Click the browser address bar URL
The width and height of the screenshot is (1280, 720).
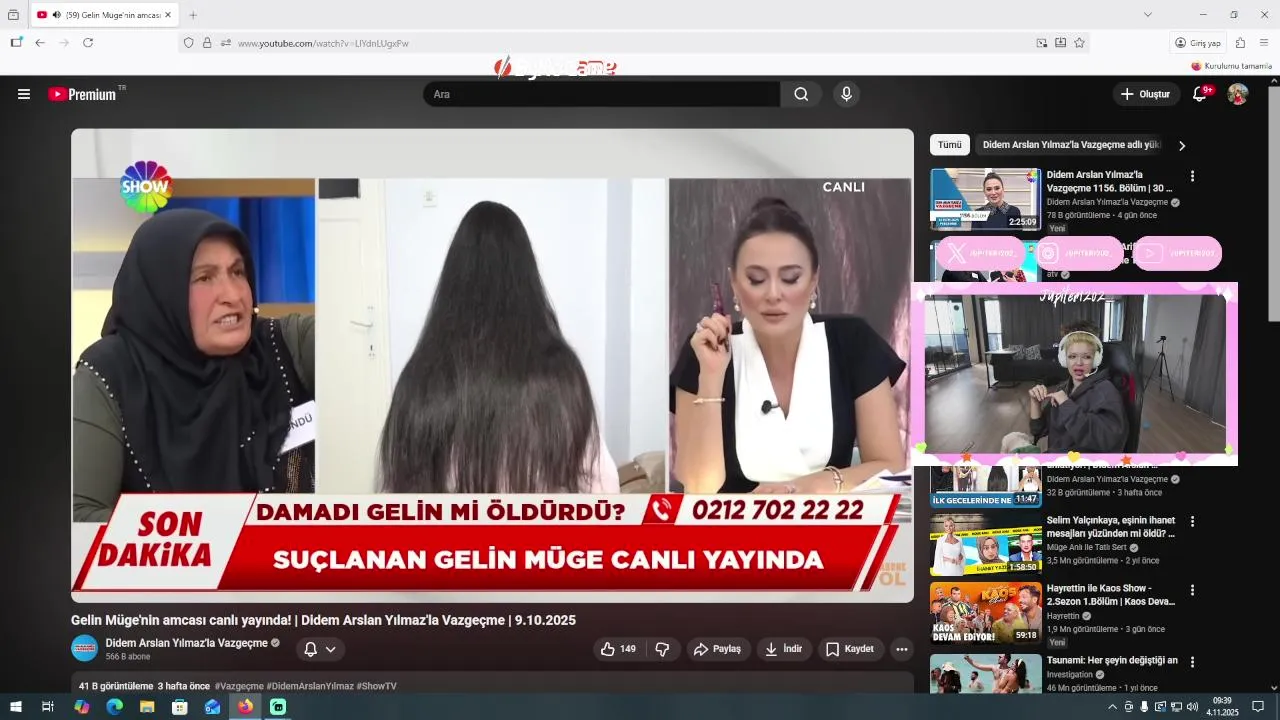click(x=323, y=43)
